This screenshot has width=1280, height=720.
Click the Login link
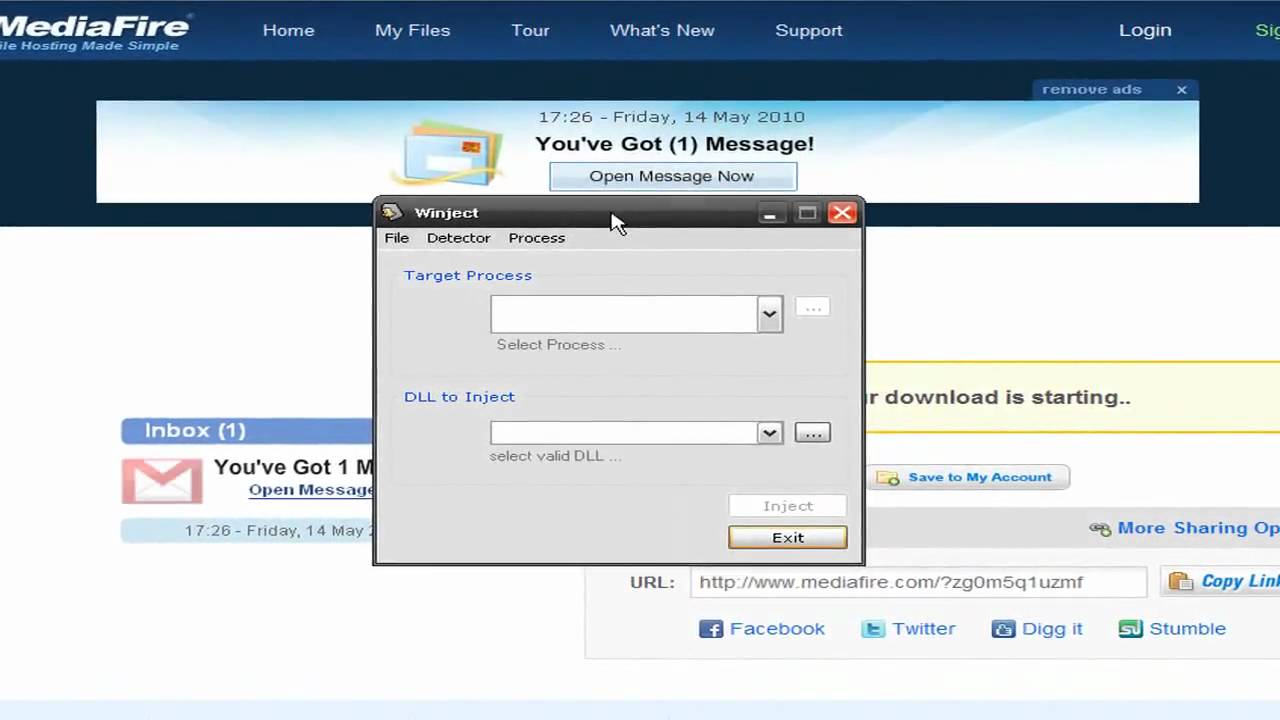(x=1145, y=30)
